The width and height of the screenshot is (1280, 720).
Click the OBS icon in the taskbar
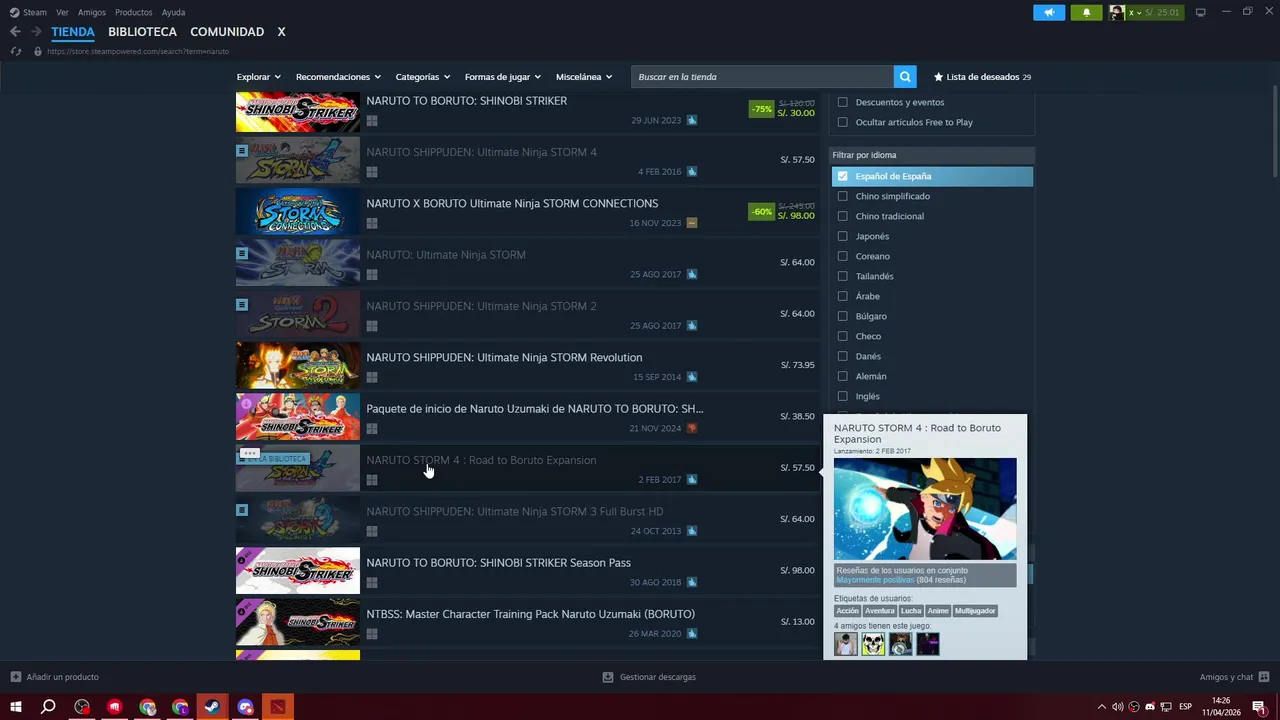[82, 707]
